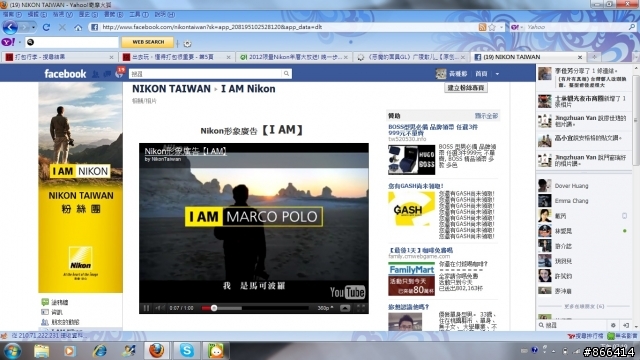Expand the YouTube player size button

coord(345,308)
